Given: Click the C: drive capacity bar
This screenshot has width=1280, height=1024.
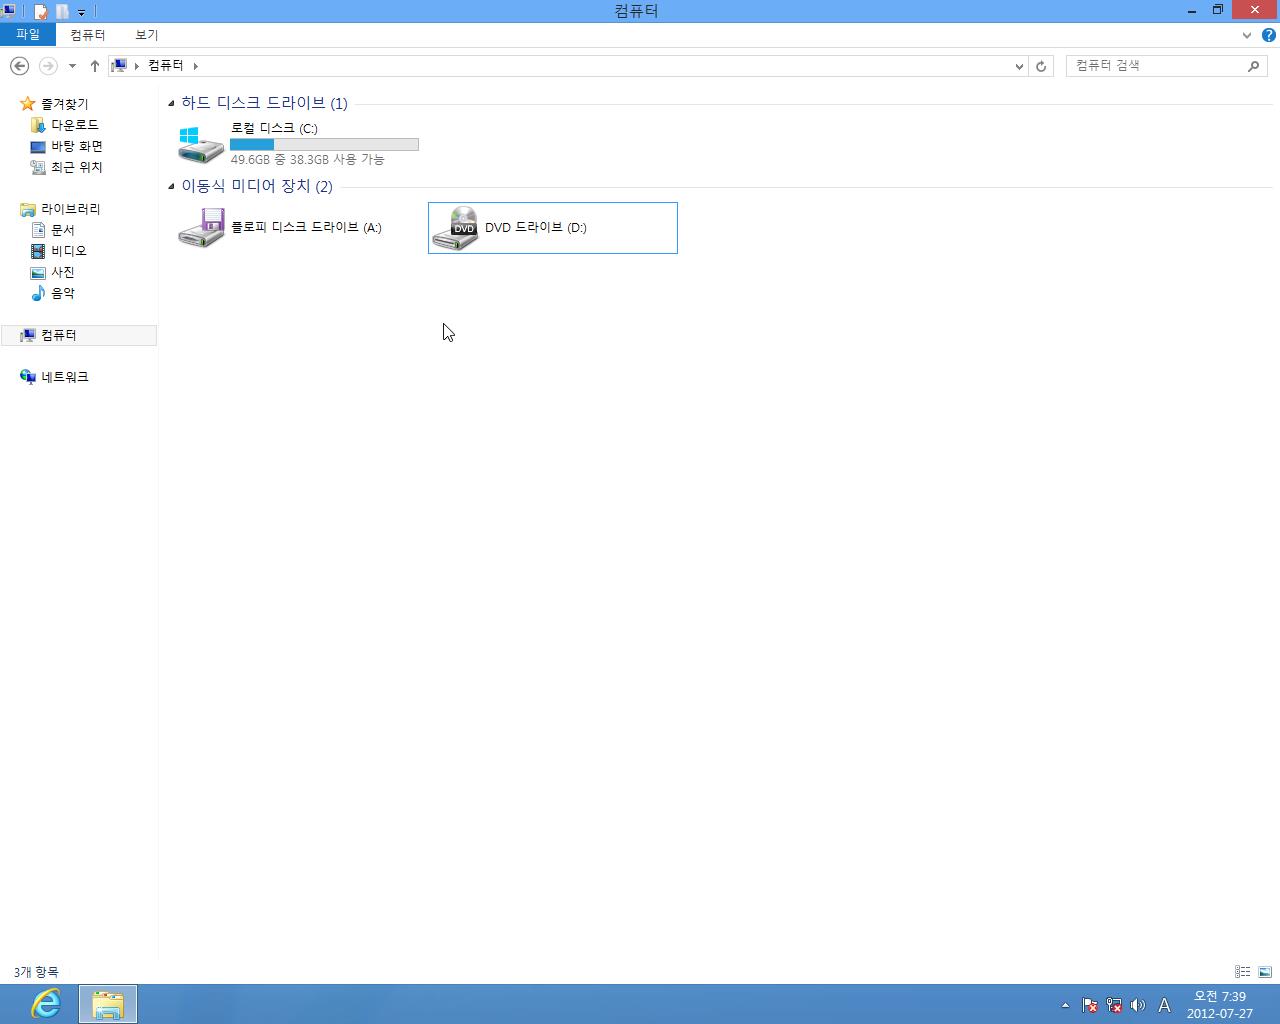Looking at the screenshot, I should point(324,144).
